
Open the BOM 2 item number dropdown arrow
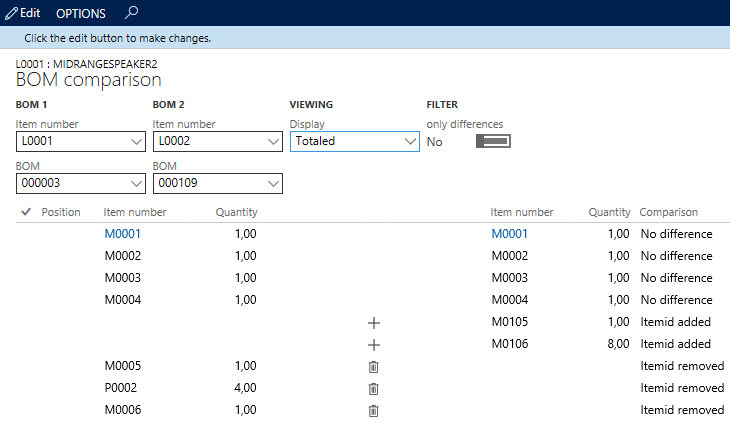(x=273, y=141)
